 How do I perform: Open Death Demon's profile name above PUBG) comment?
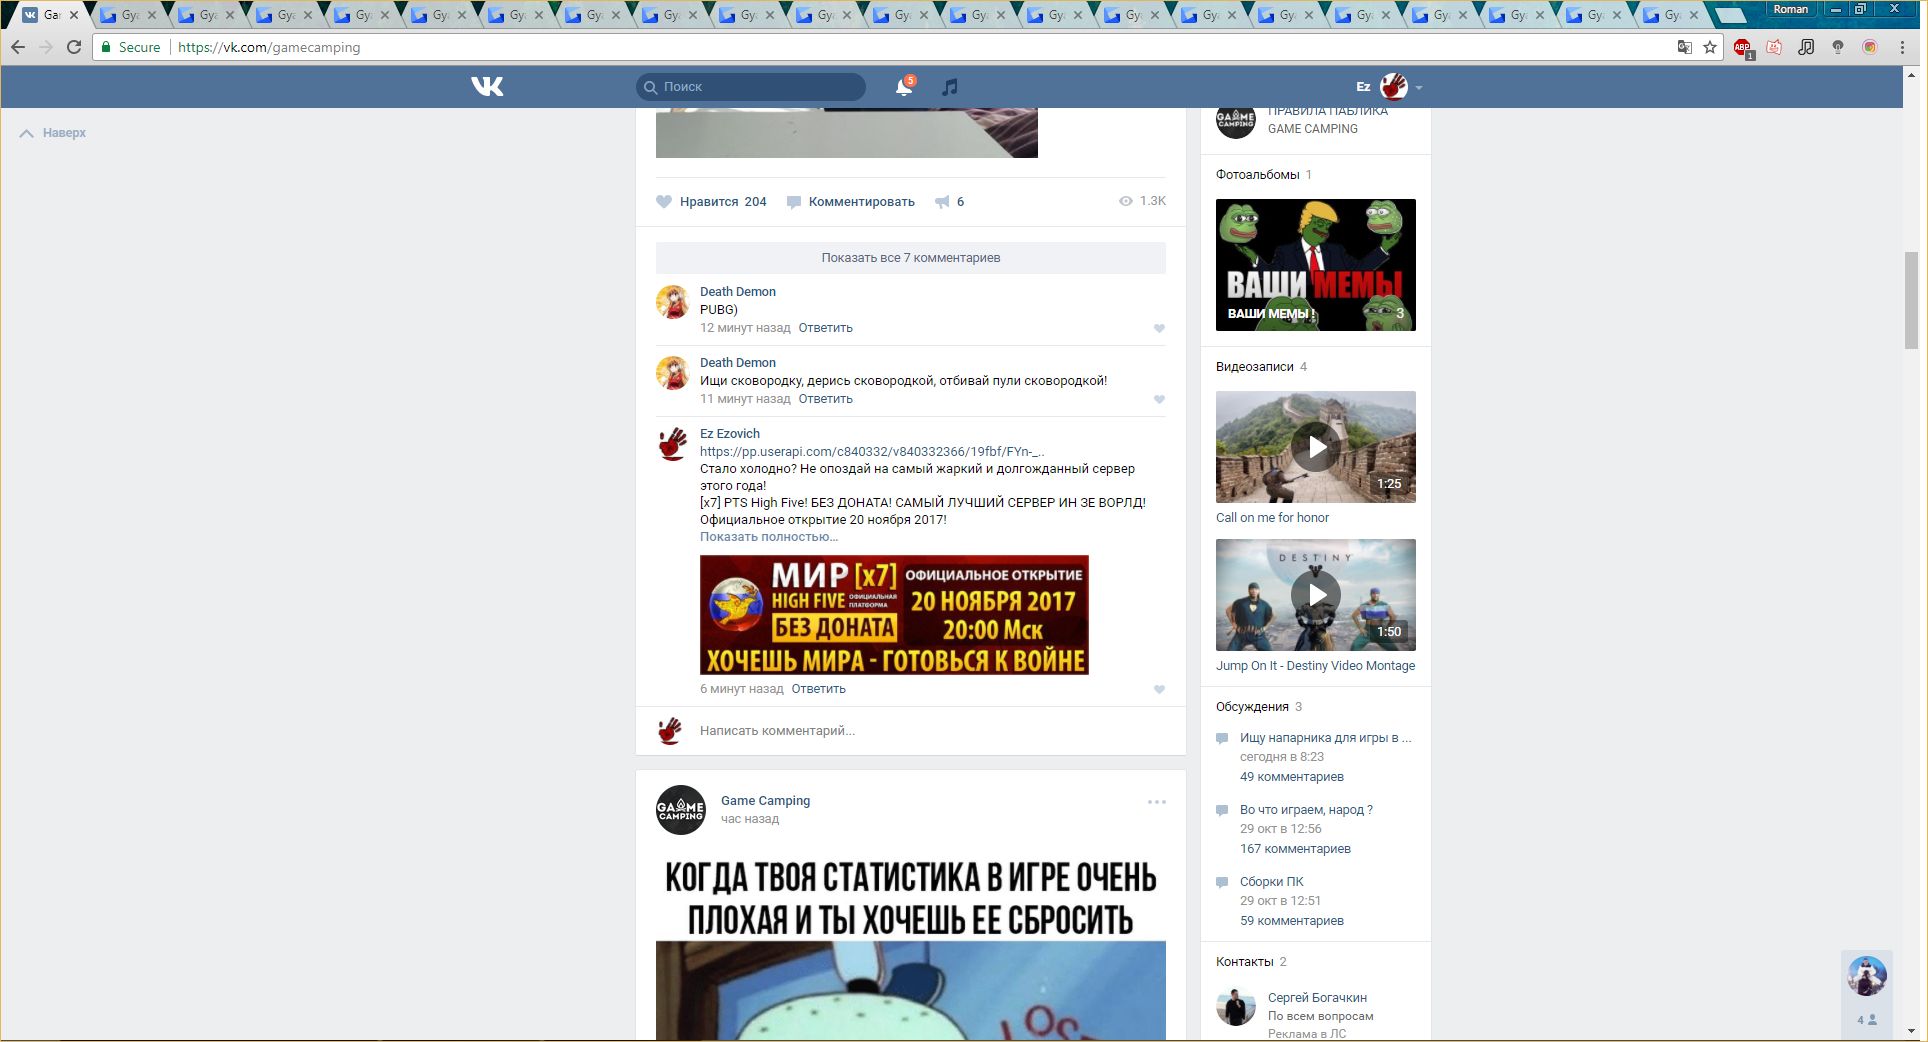(x=738, y=292)
